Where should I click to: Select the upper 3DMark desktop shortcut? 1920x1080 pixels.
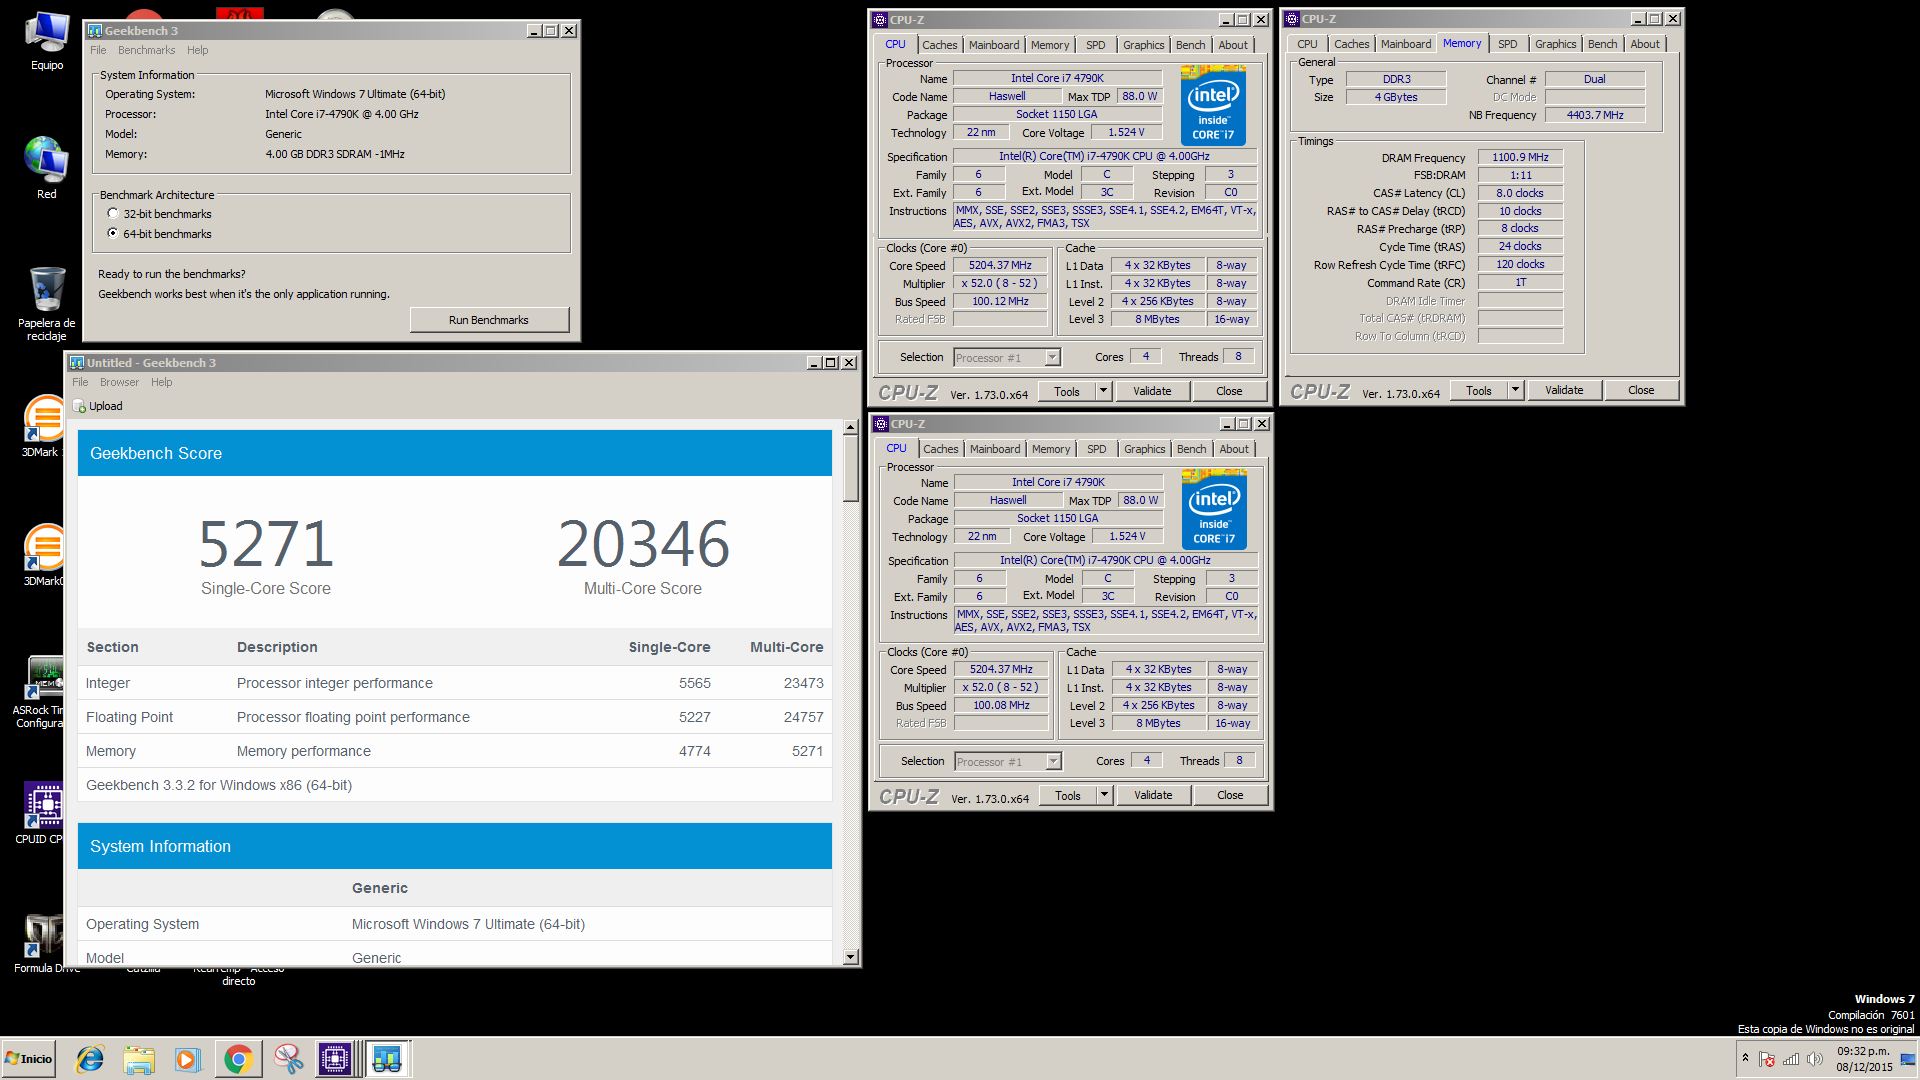(x=44, y=426)
